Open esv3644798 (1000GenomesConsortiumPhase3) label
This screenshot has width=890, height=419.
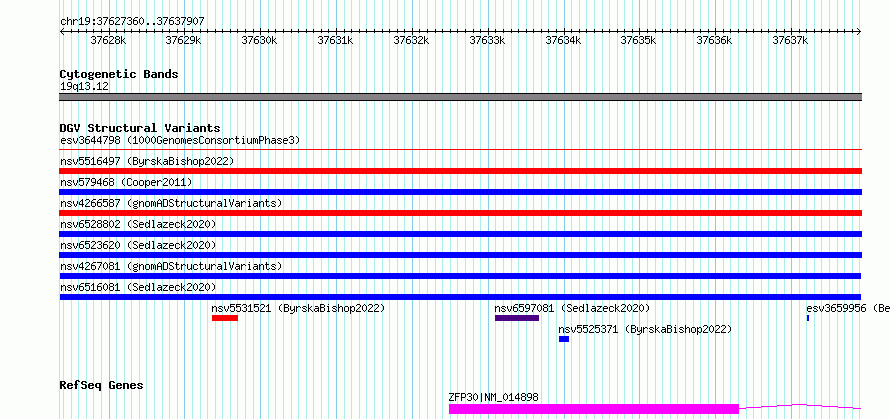click(x=180, y=140)
